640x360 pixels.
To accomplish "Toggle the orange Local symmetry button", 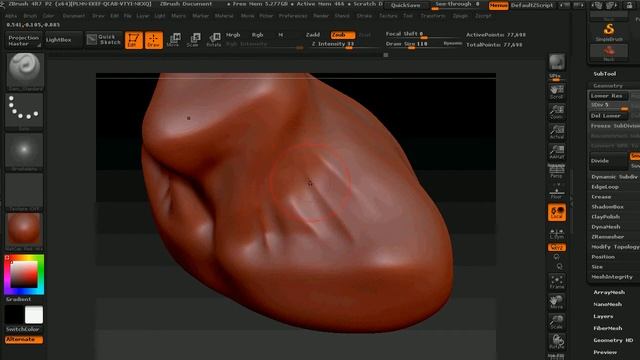I will (x=557, y=213).
